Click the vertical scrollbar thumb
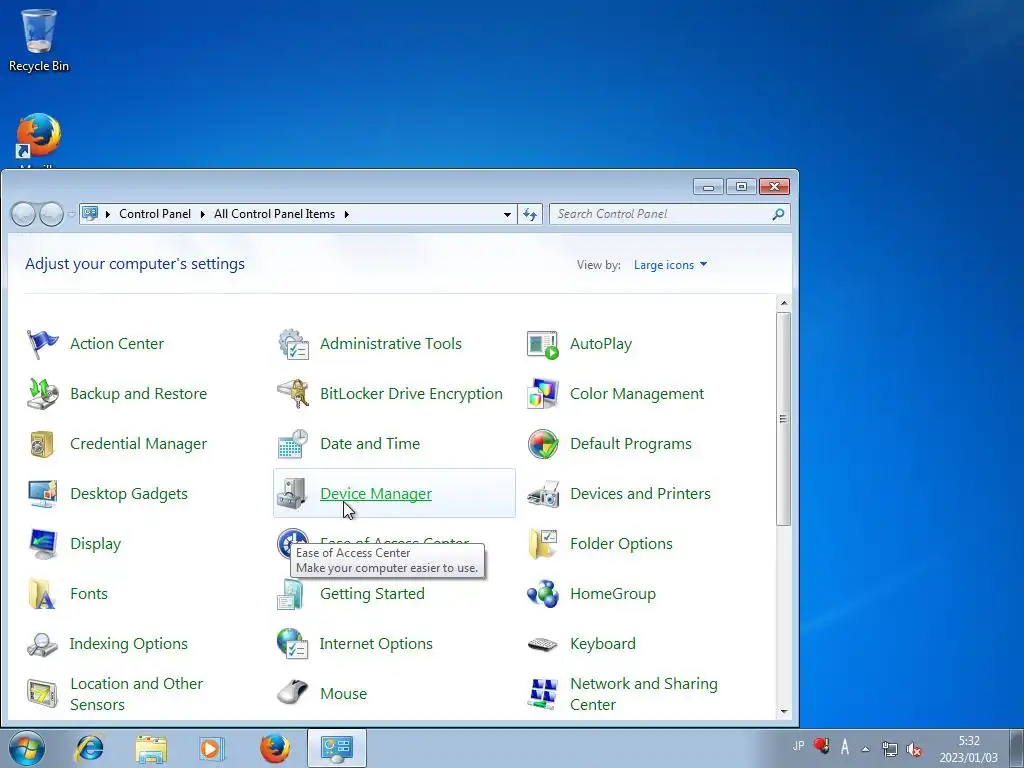This screenshot has width=1024, height=768. pos(784,419)
